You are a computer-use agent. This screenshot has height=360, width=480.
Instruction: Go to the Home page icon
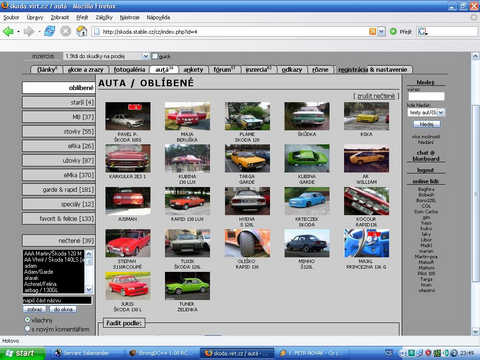tap(82, 31)
